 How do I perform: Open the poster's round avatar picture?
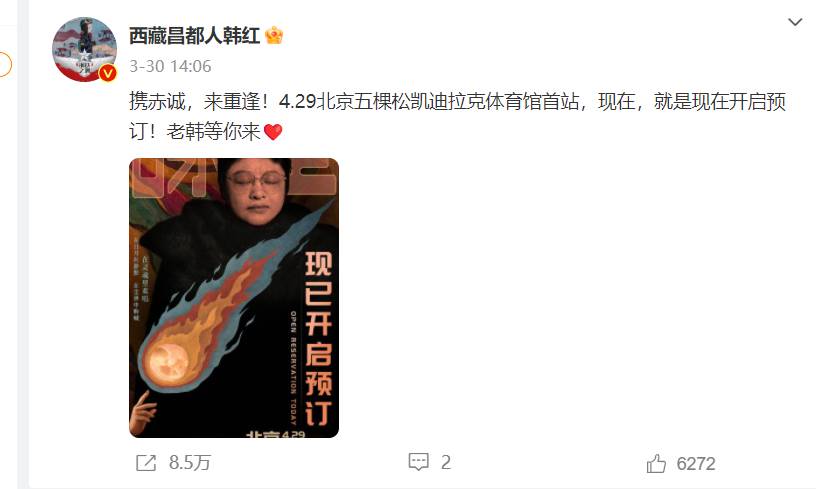point(84,49)
